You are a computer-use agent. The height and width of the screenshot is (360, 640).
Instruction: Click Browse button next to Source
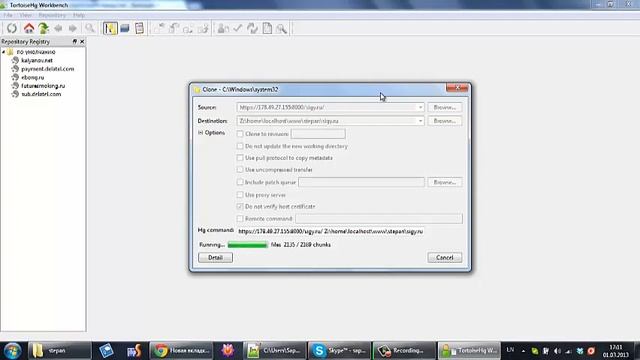[x=444, y=107]
